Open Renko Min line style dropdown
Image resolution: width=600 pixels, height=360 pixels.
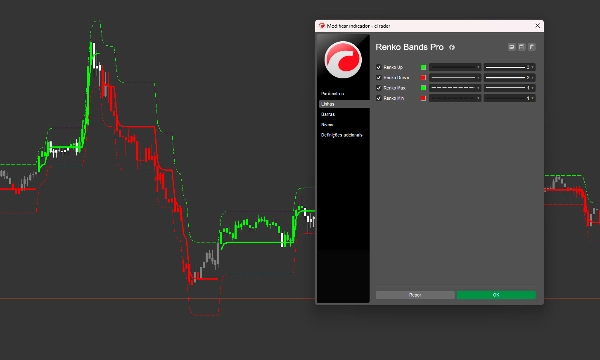[455, 98]
